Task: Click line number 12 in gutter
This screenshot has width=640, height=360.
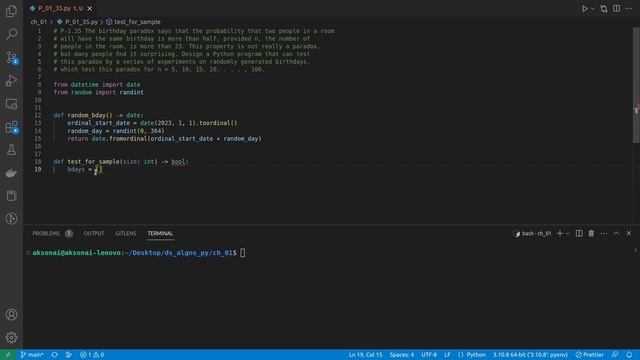Action: tap(38, 116)
